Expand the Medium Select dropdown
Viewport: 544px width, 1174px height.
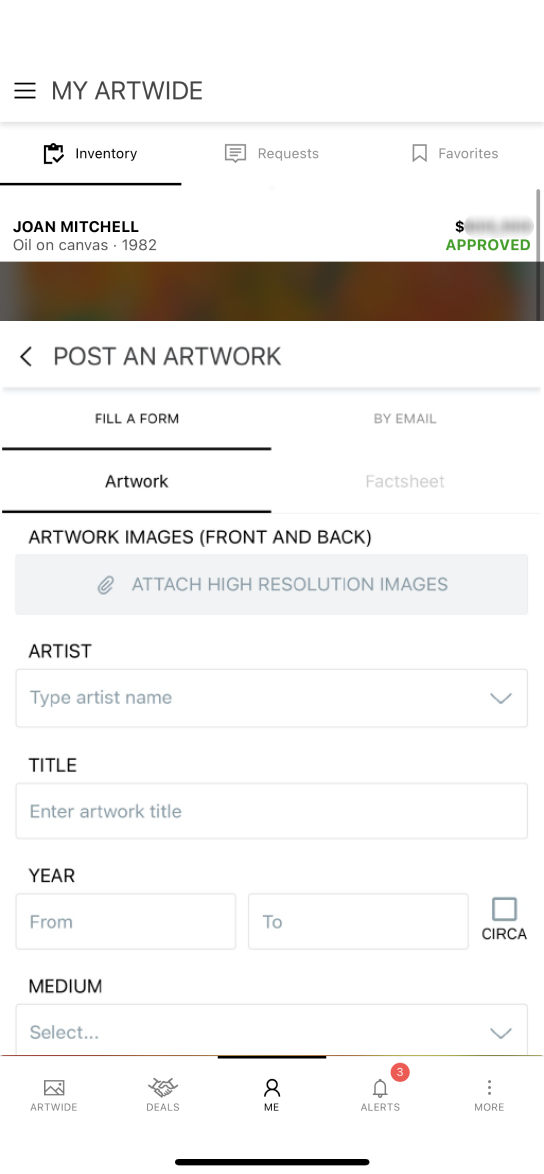coord(272,1030)
